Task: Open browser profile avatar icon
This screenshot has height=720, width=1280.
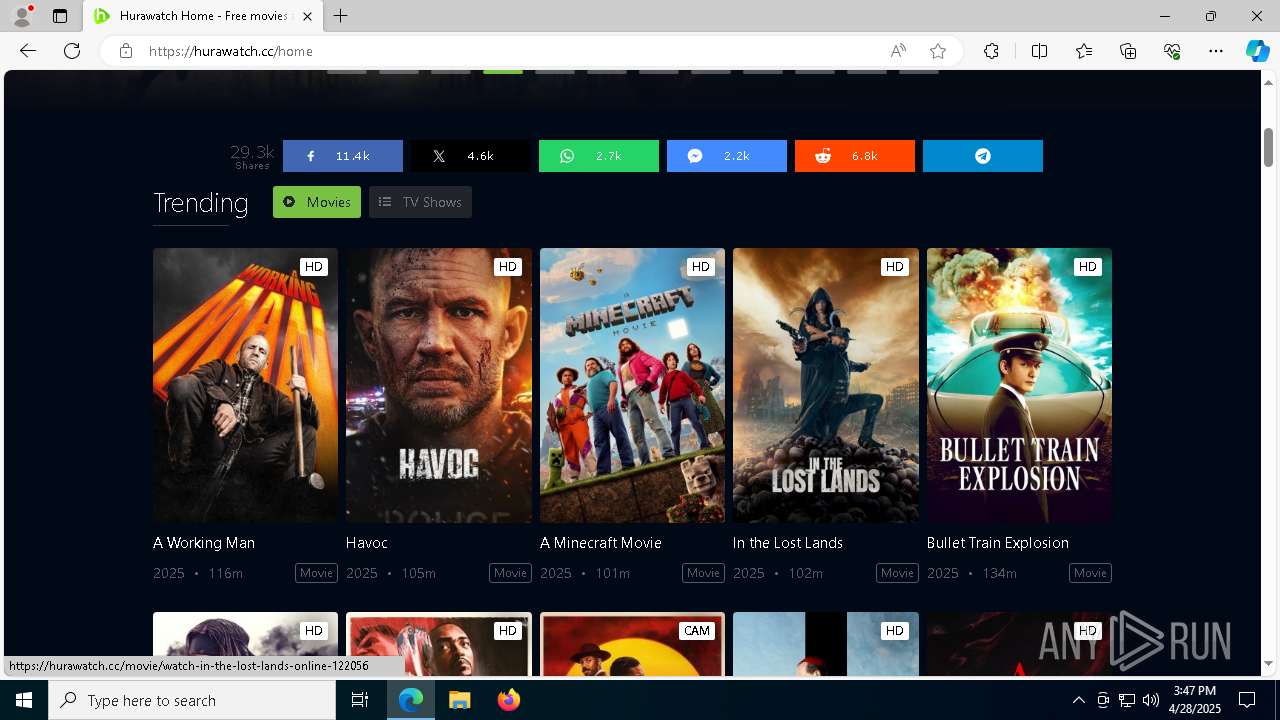Action: 22,16
